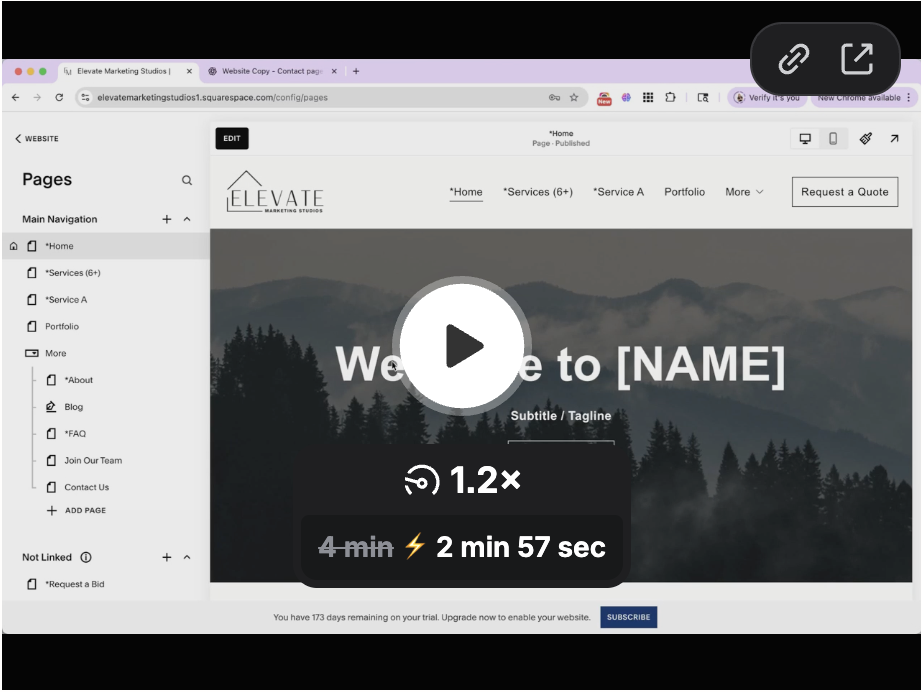The height and width of the screenshot is (692, 922).
Task: Click Portfolio in the site navigation
Action: point(684,192)
